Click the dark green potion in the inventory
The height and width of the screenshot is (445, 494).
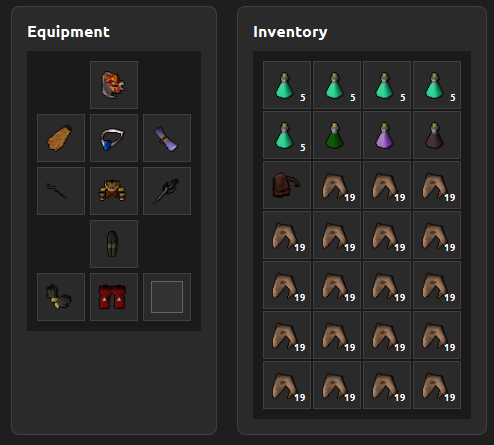pos(337,135)
